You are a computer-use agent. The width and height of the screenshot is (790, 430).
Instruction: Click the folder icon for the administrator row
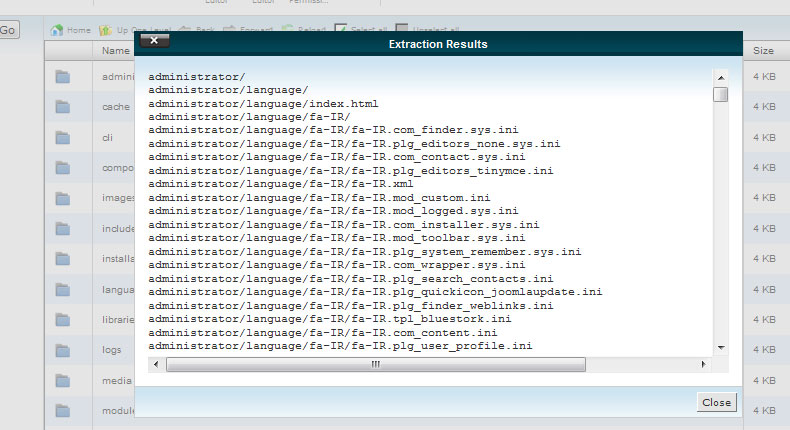[x=62, y=76]
